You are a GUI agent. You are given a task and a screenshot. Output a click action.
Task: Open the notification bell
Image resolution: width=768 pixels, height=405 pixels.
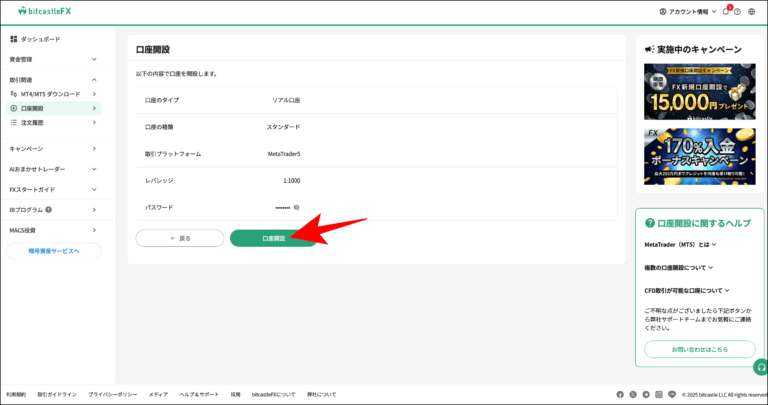725,11
